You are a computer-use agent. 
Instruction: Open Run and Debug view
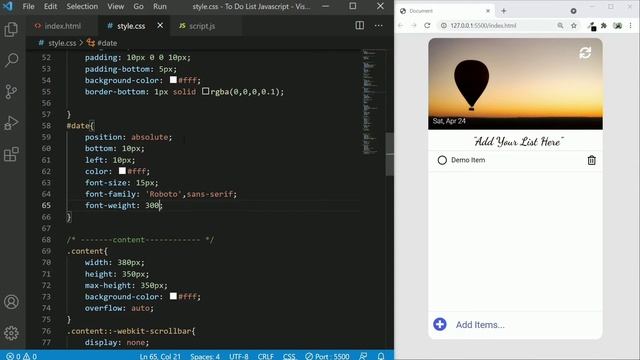coord(11,123)
